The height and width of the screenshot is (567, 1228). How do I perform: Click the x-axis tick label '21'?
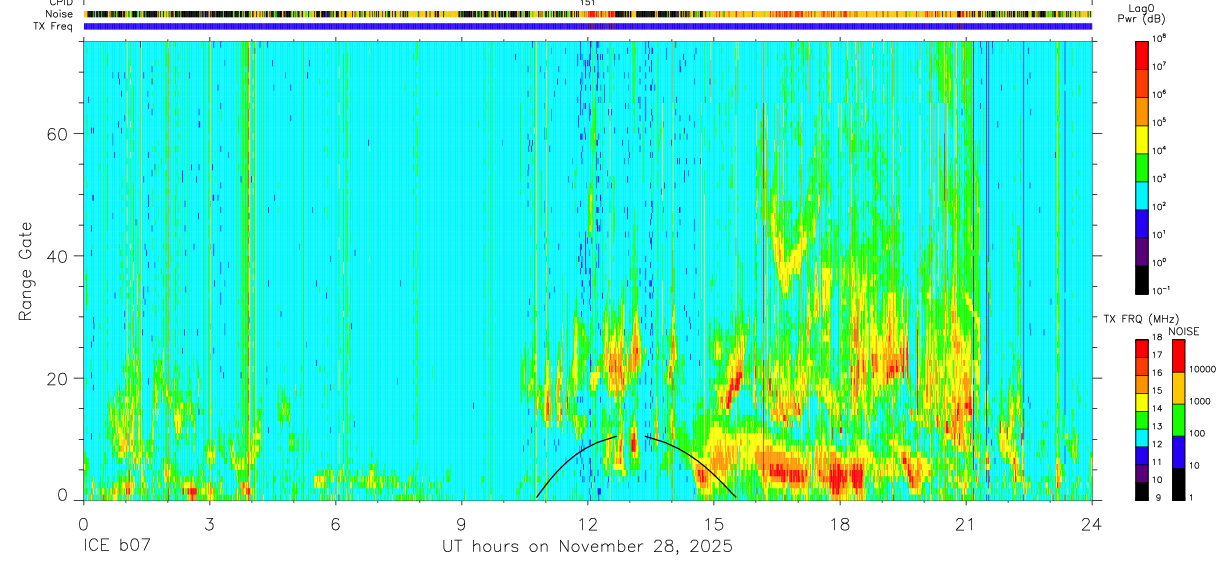966,523
